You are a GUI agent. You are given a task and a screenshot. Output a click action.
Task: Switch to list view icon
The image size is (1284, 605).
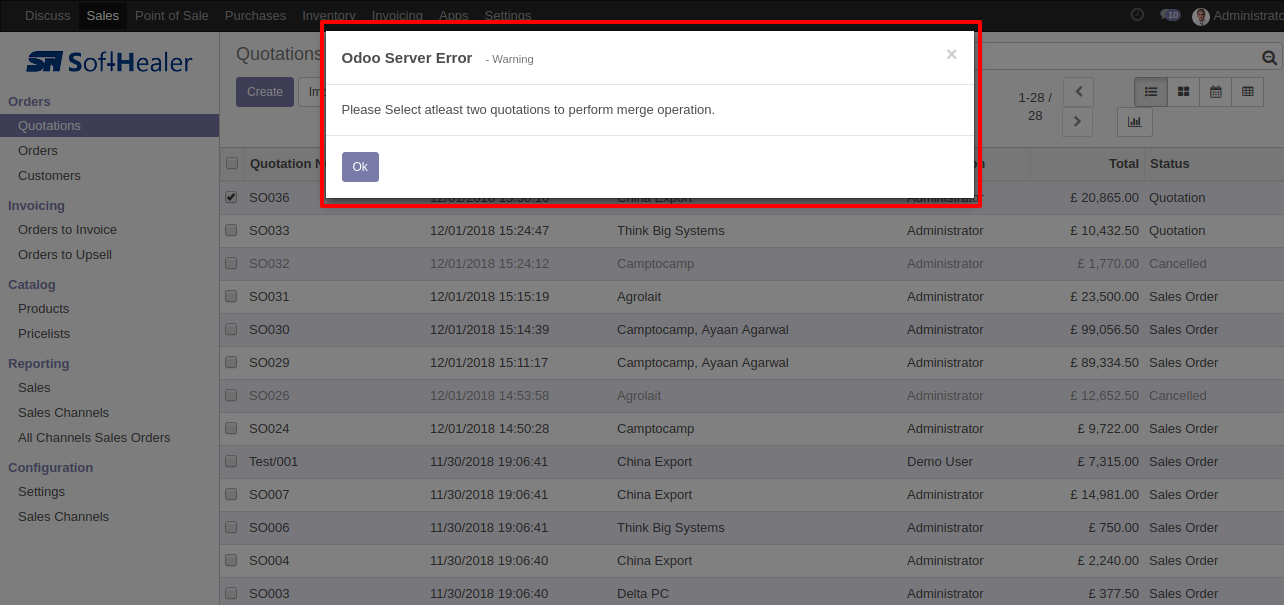[x=1150, y=92]
